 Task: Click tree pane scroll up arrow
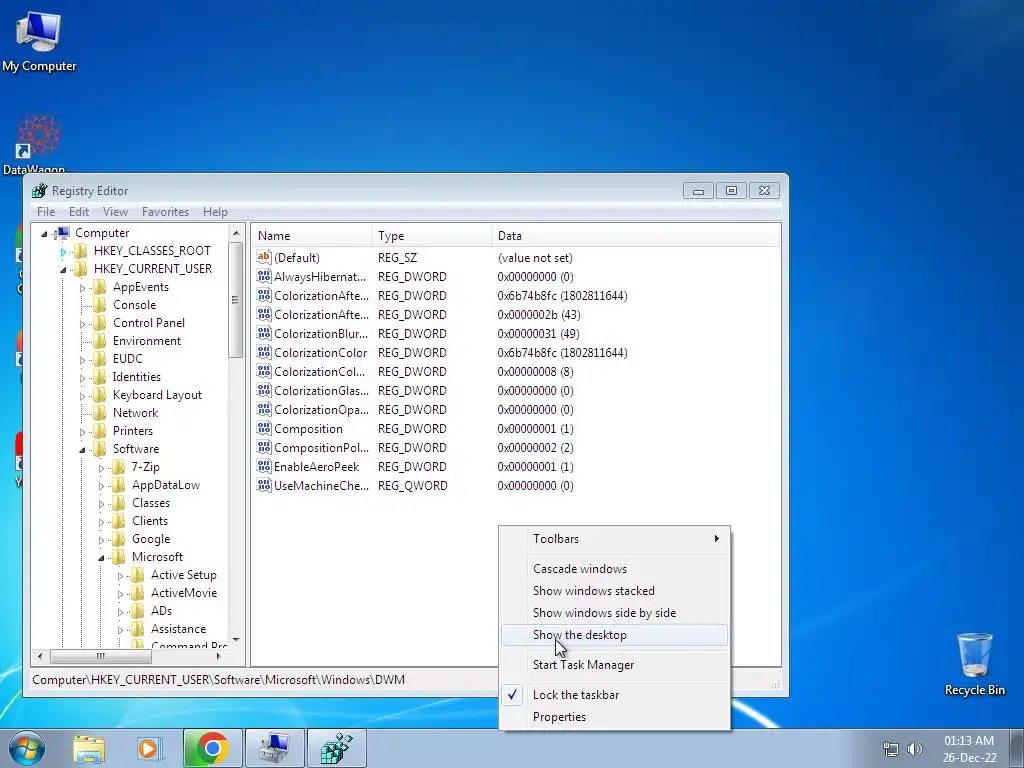point(236,232)
